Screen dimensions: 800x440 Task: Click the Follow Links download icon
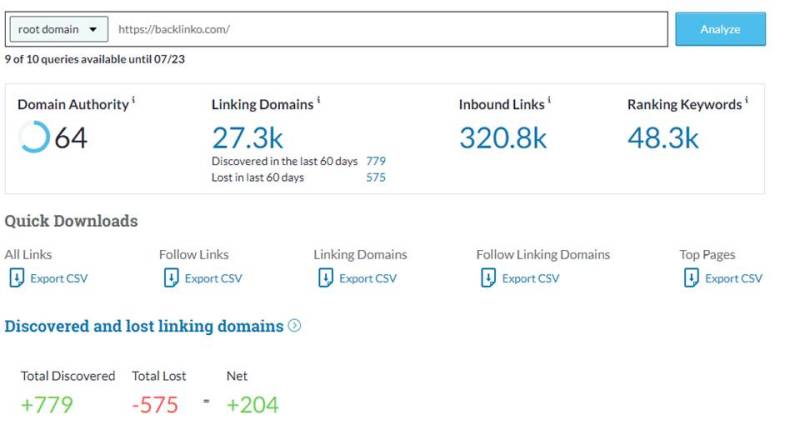click(x=171, y=278)
